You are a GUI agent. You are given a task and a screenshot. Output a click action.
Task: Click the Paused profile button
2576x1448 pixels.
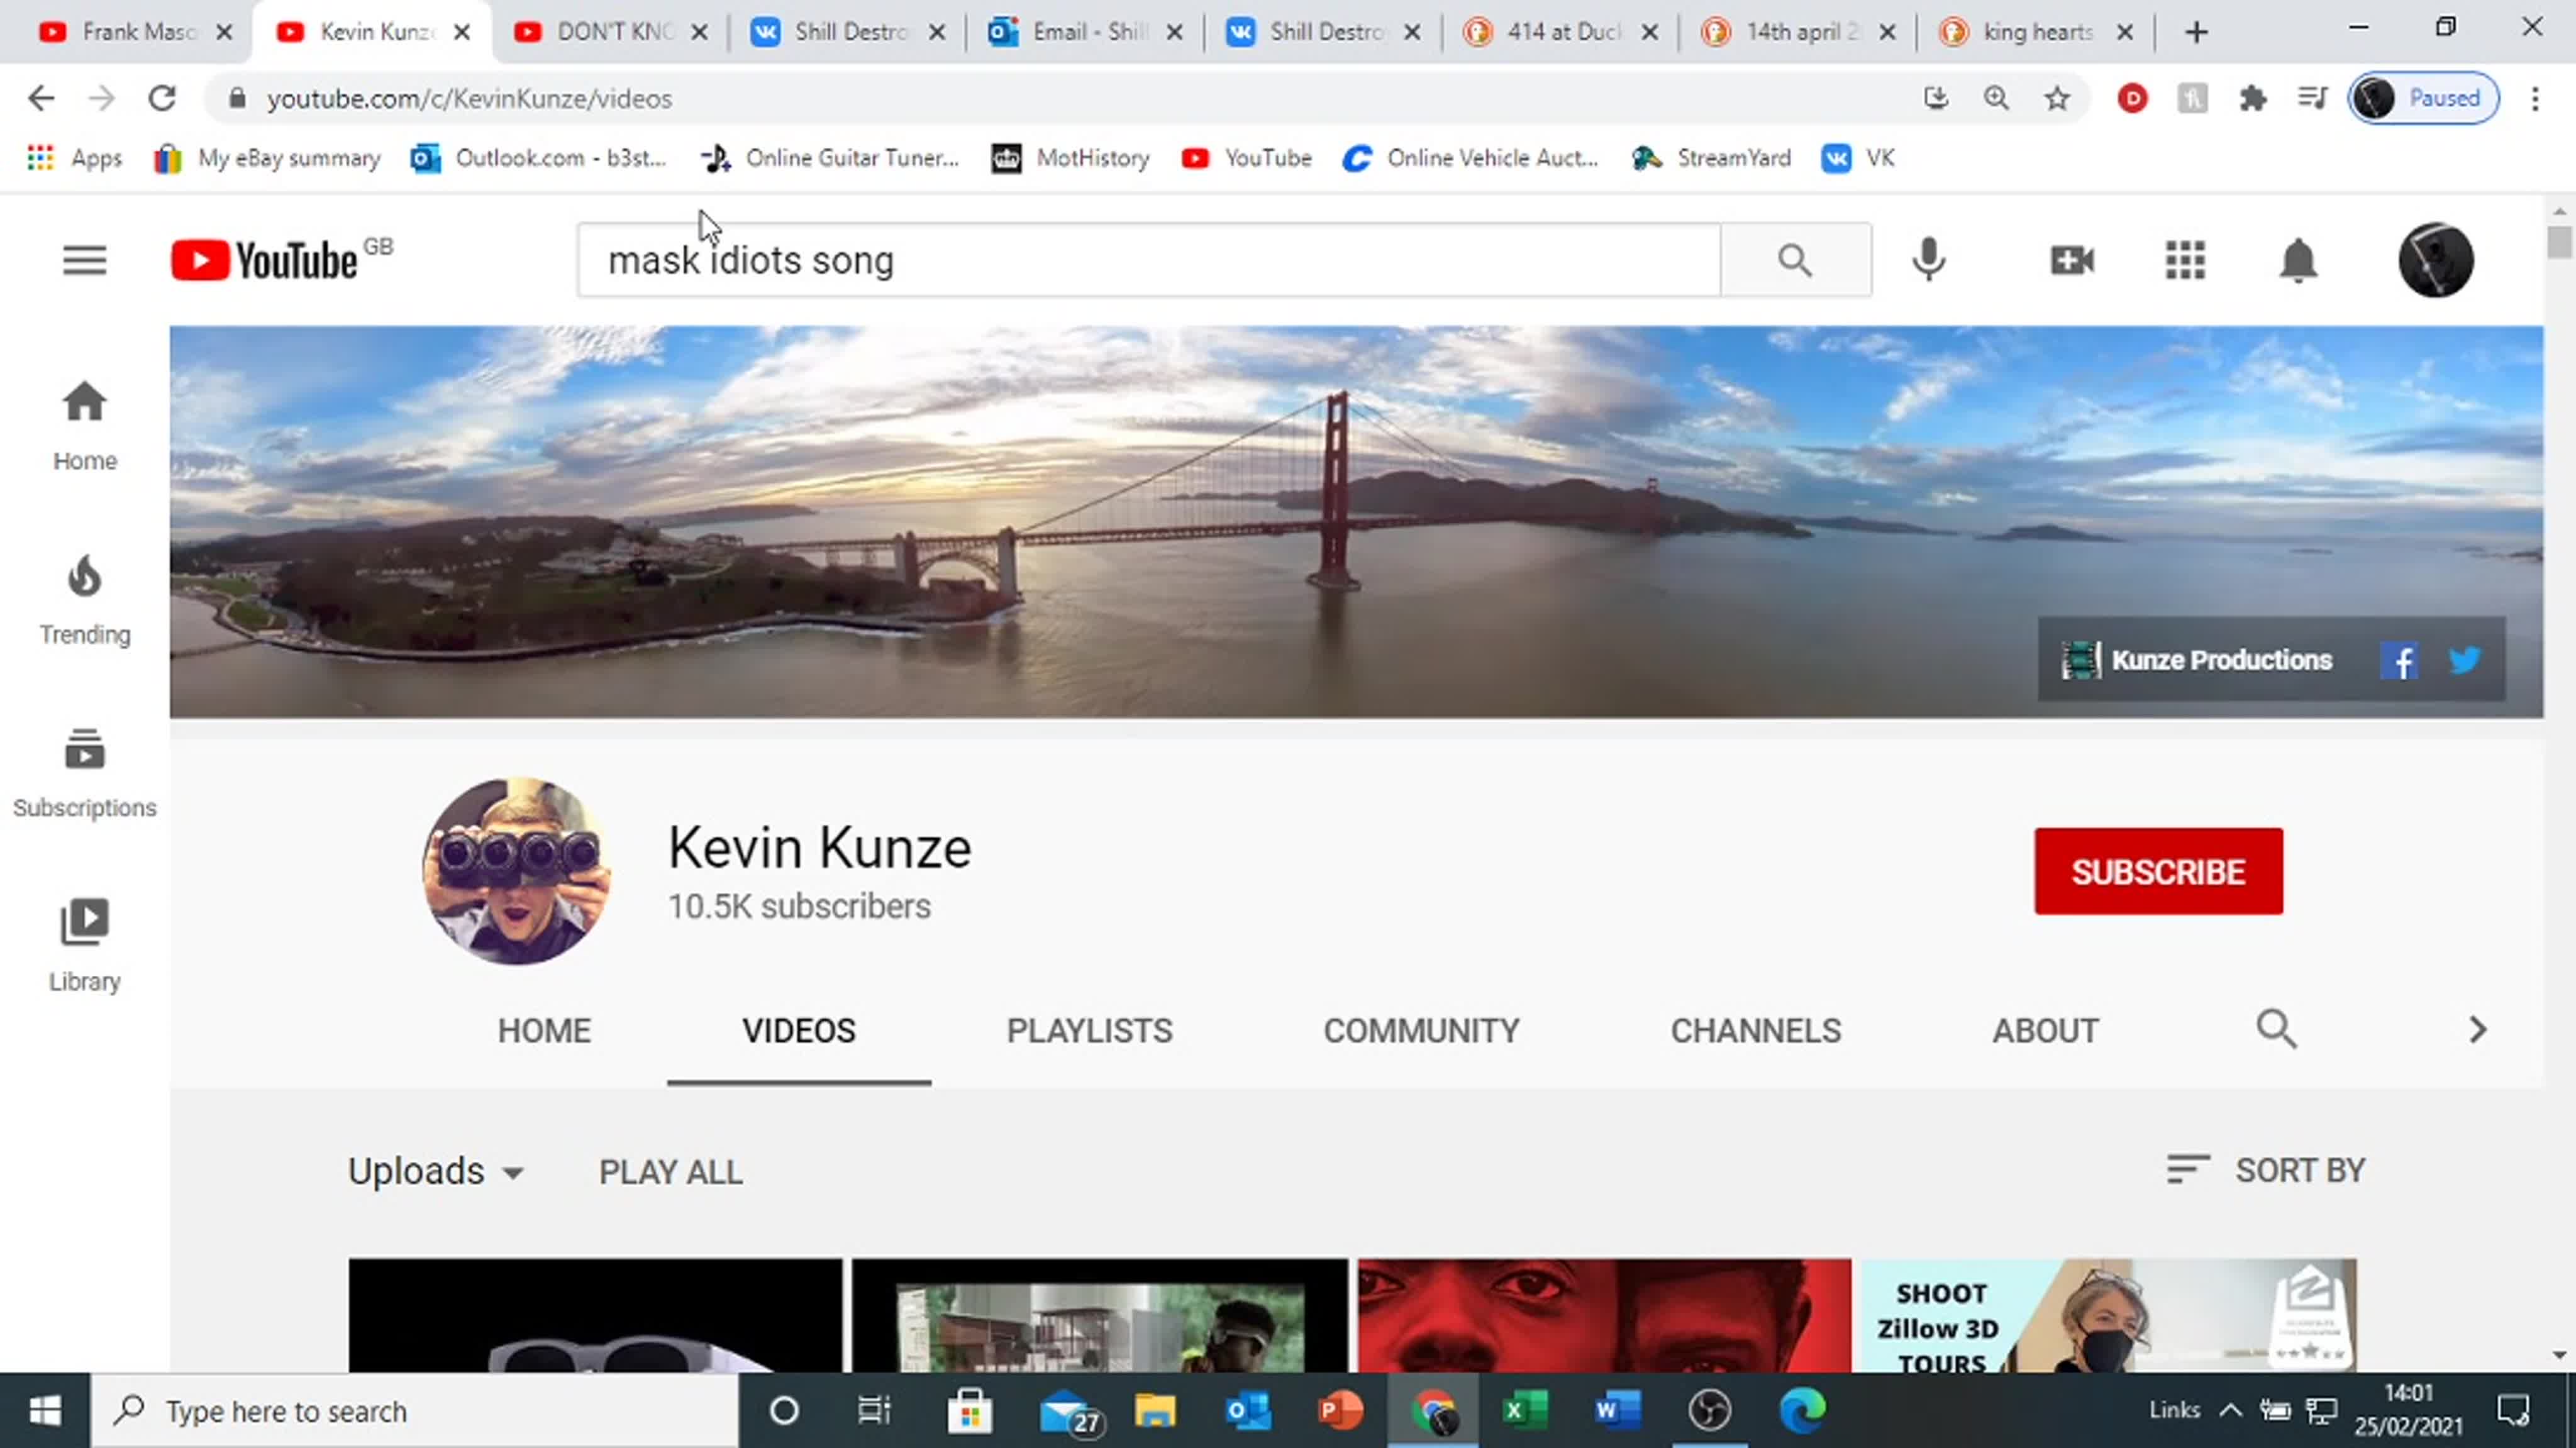point(2424,98)
